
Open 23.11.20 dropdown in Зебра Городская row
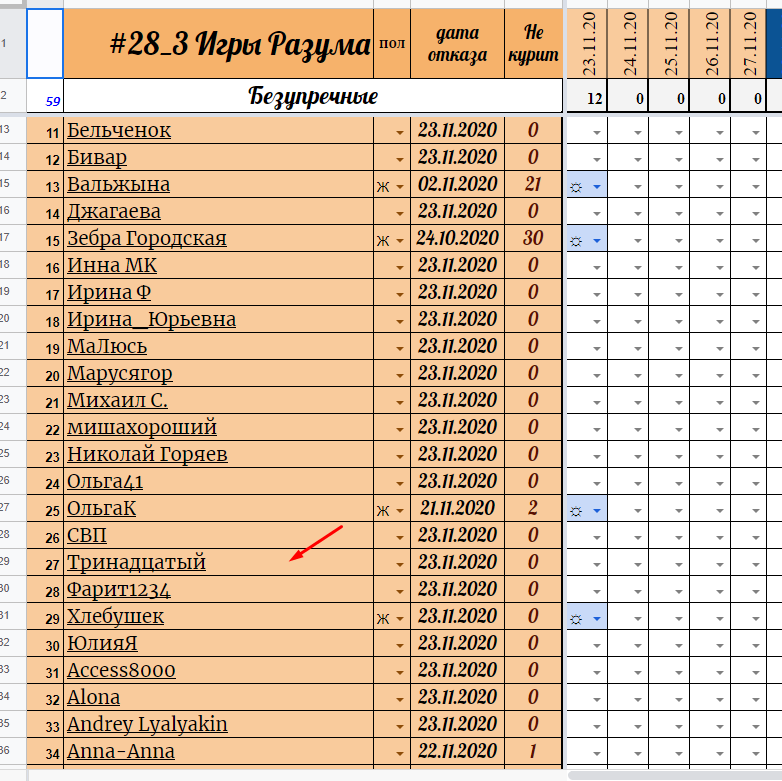pyautogui.click(x=597, y=241)
